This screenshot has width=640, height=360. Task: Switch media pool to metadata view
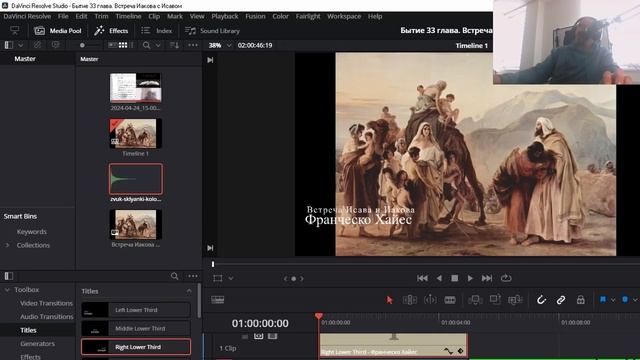112,45
